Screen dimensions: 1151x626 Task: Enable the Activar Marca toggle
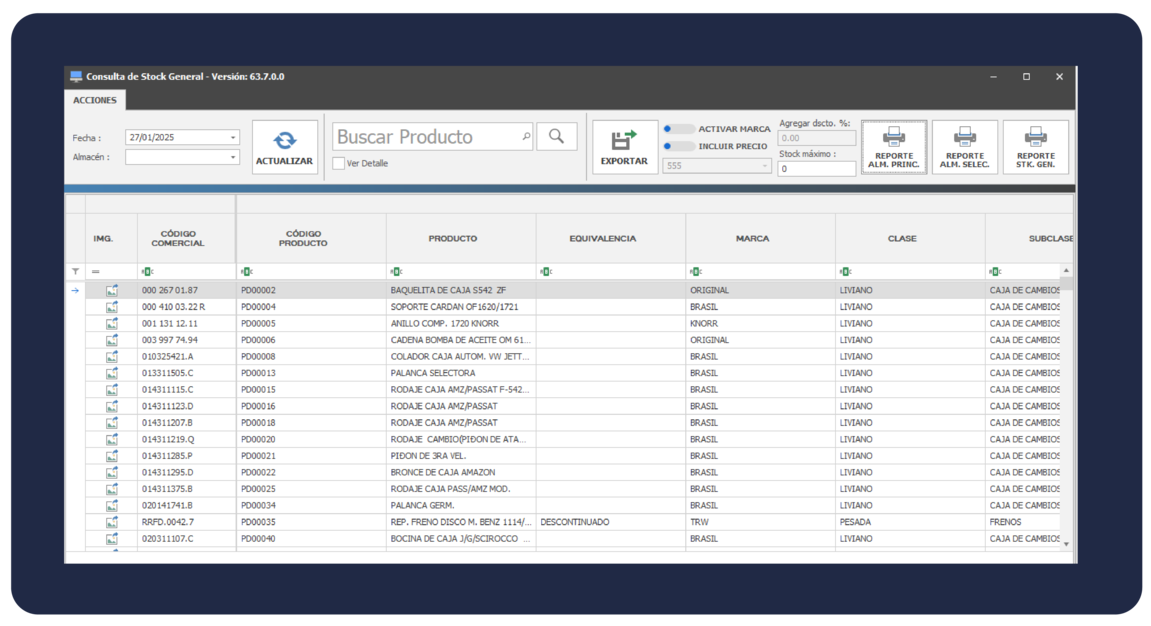coord(679,129)
